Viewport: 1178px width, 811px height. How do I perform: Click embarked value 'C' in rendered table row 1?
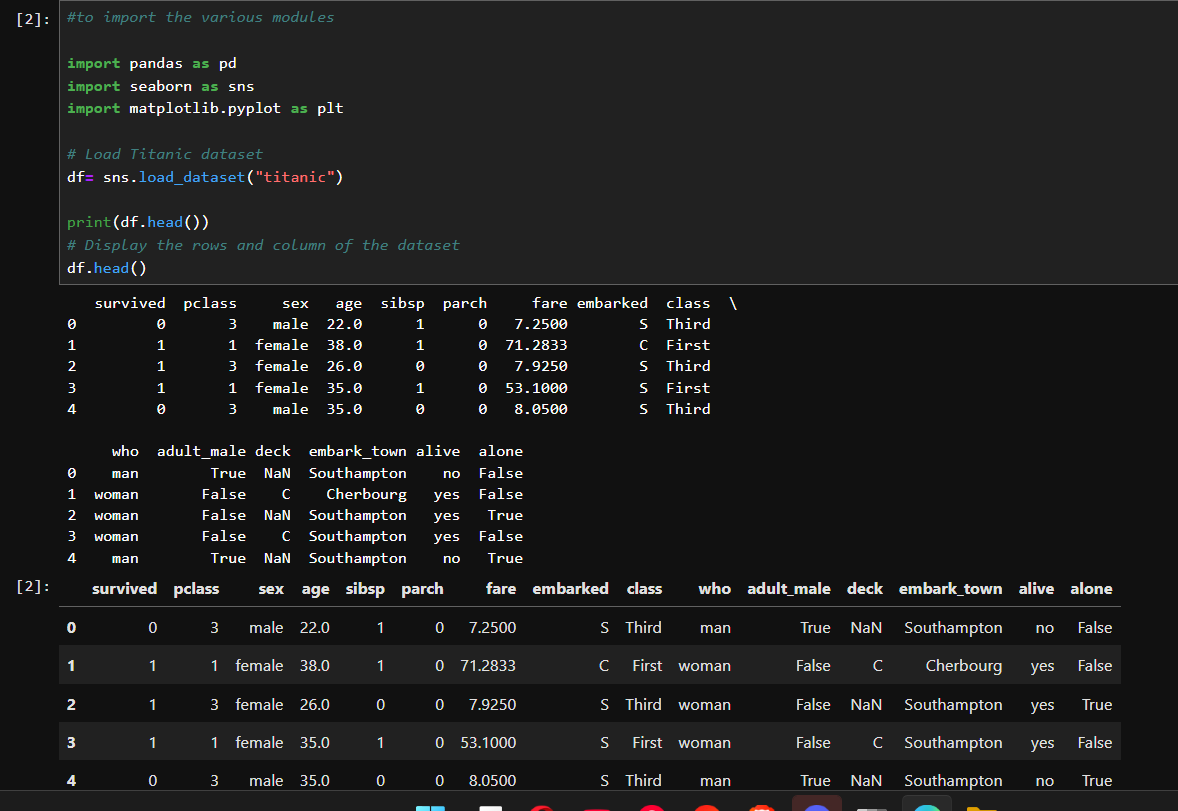[x=604, y=666]
